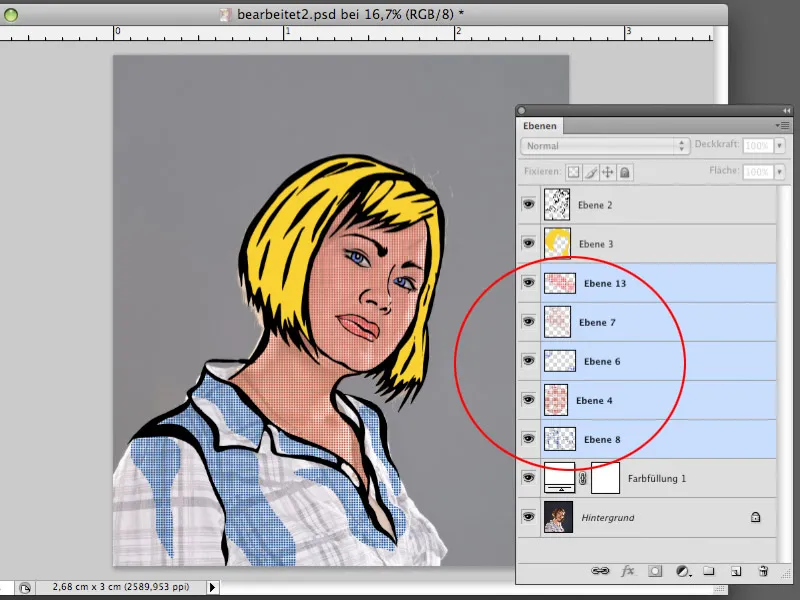Click the link layers icon
The height and width of the screenshot is (600, 800).
point(599,571)
